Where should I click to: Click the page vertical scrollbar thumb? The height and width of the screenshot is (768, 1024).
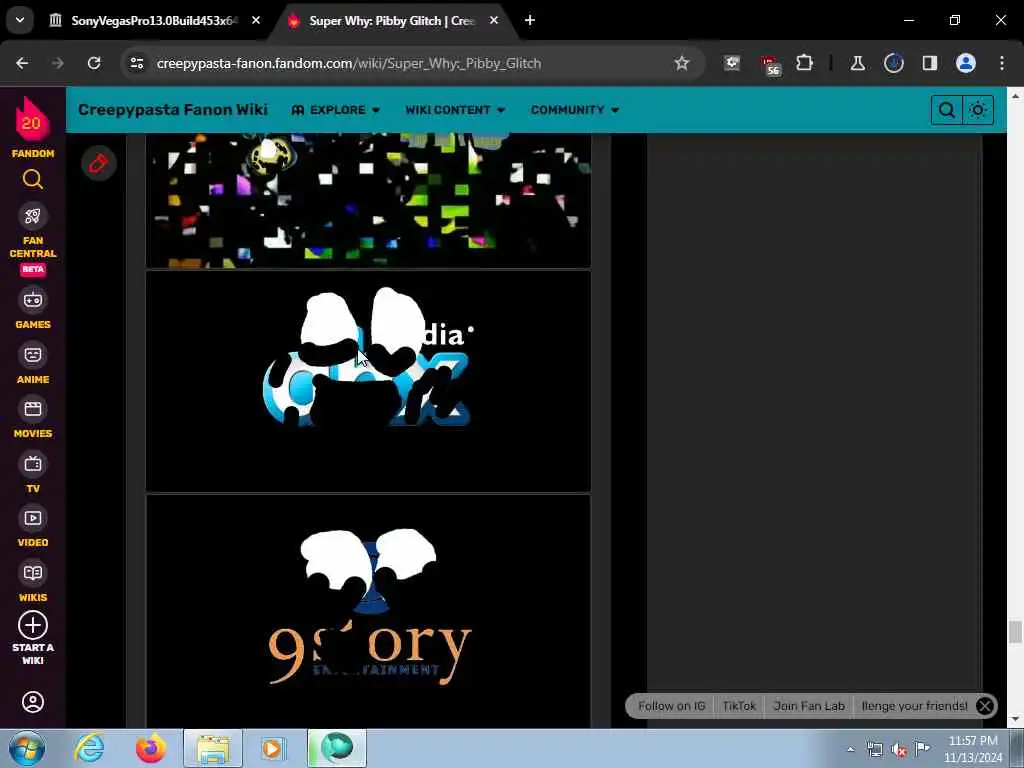[x=1015, y=632]
